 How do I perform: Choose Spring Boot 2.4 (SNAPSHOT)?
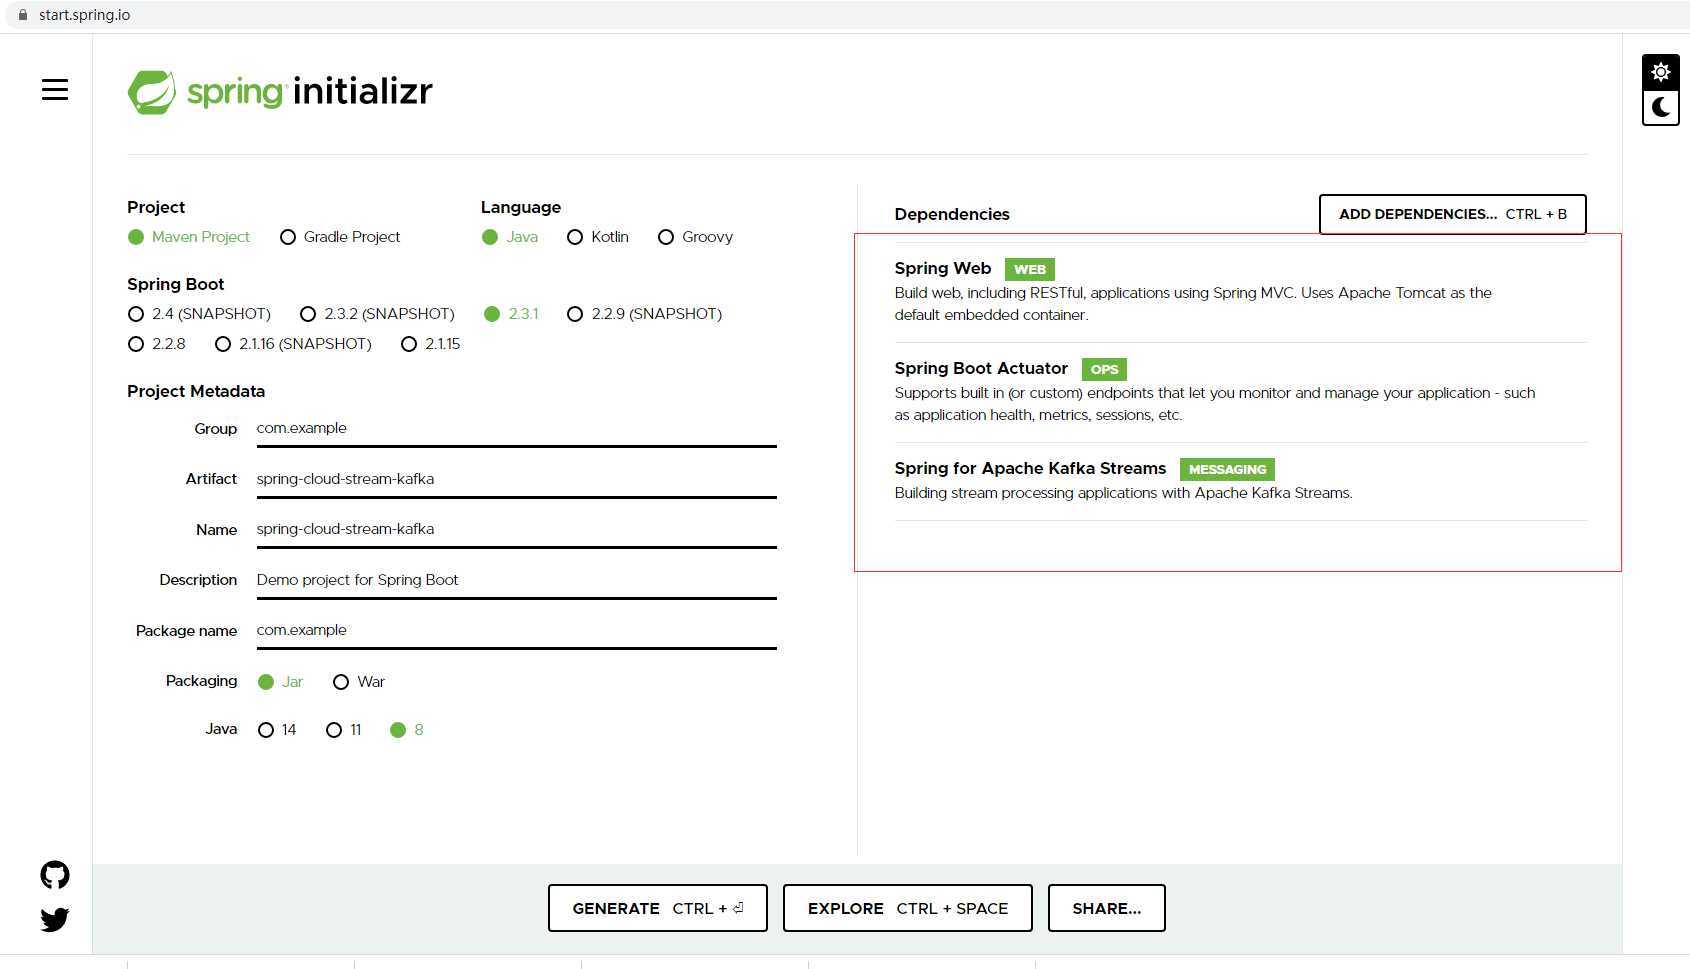[199, 314]
